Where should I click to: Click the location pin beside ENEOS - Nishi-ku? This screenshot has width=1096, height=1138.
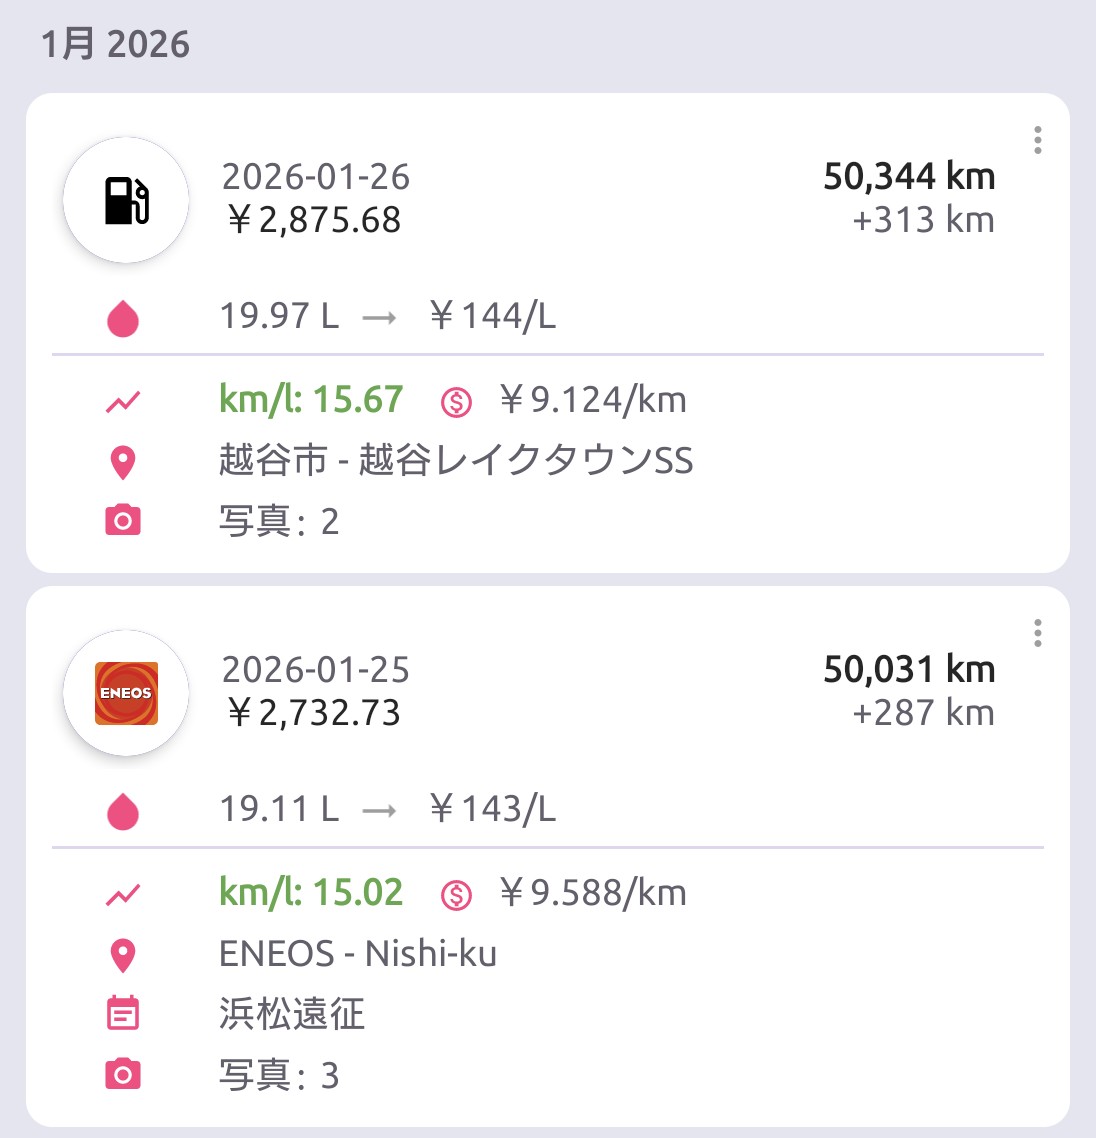point(123,956)
